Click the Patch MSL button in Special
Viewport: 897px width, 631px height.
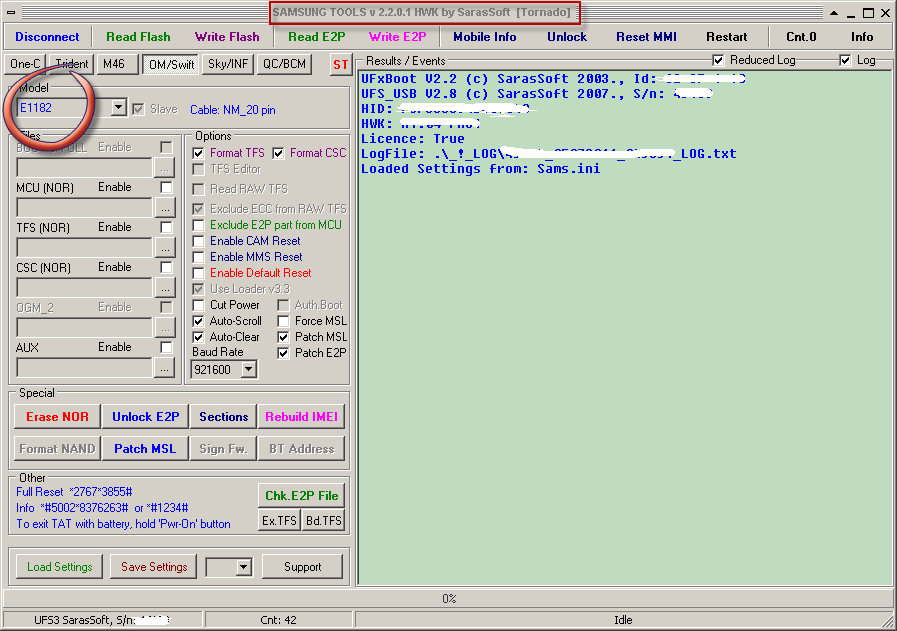(145, 449)
